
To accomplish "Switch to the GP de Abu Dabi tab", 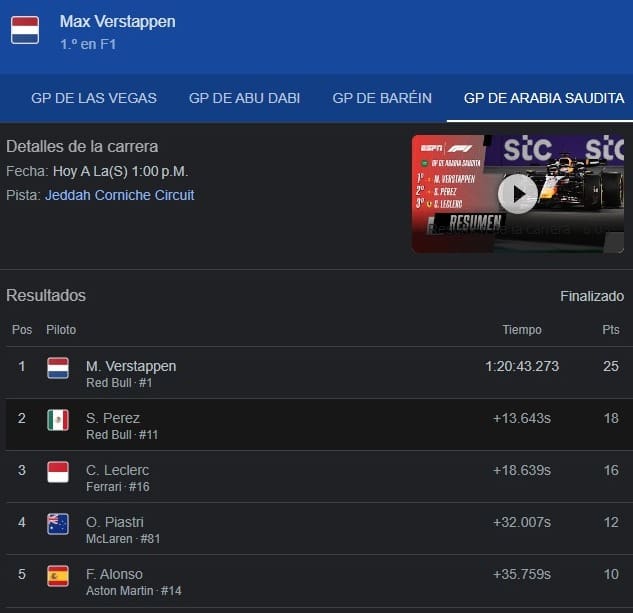I will 244,98.
